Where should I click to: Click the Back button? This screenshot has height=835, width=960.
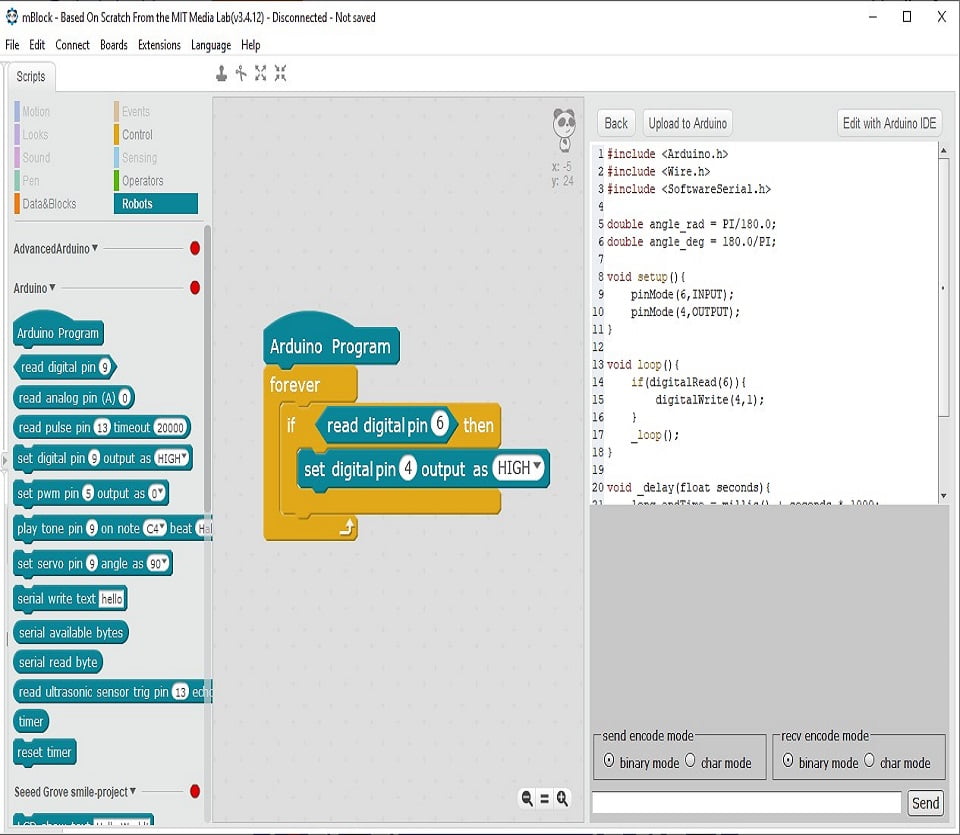coord(616,123)
